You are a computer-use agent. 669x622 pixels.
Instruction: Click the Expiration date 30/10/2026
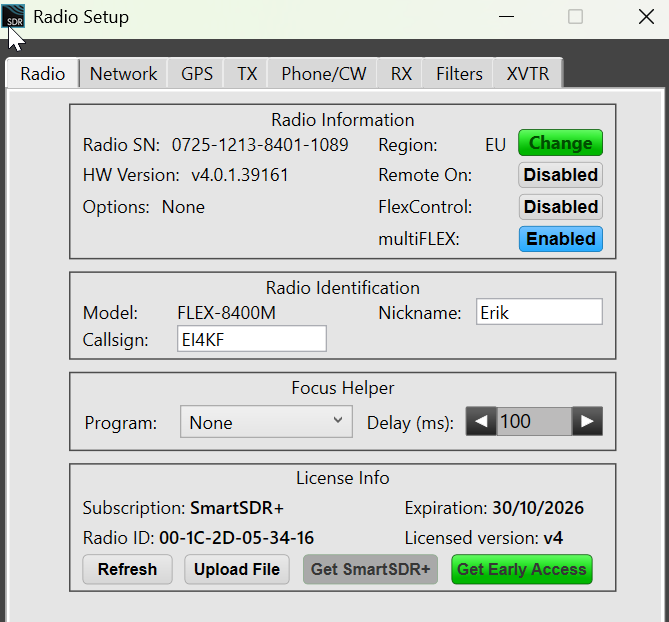point(538,508)
